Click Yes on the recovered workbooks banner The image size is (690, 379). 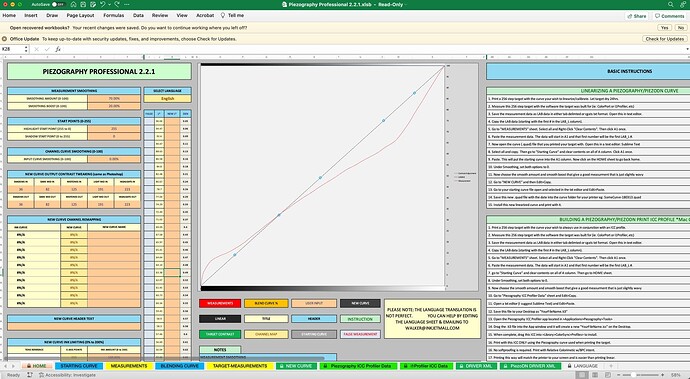pyautogui.click(x=664, y=27)
